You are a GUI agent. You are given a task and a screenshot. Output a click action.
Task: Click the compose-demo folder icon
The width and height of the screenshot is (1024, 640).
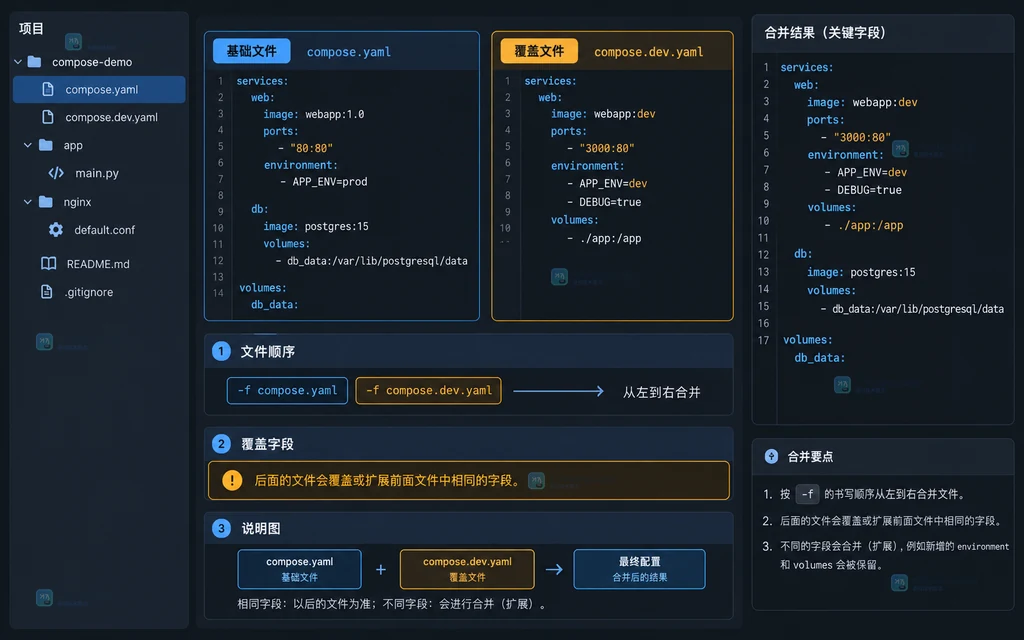(35, 62)
